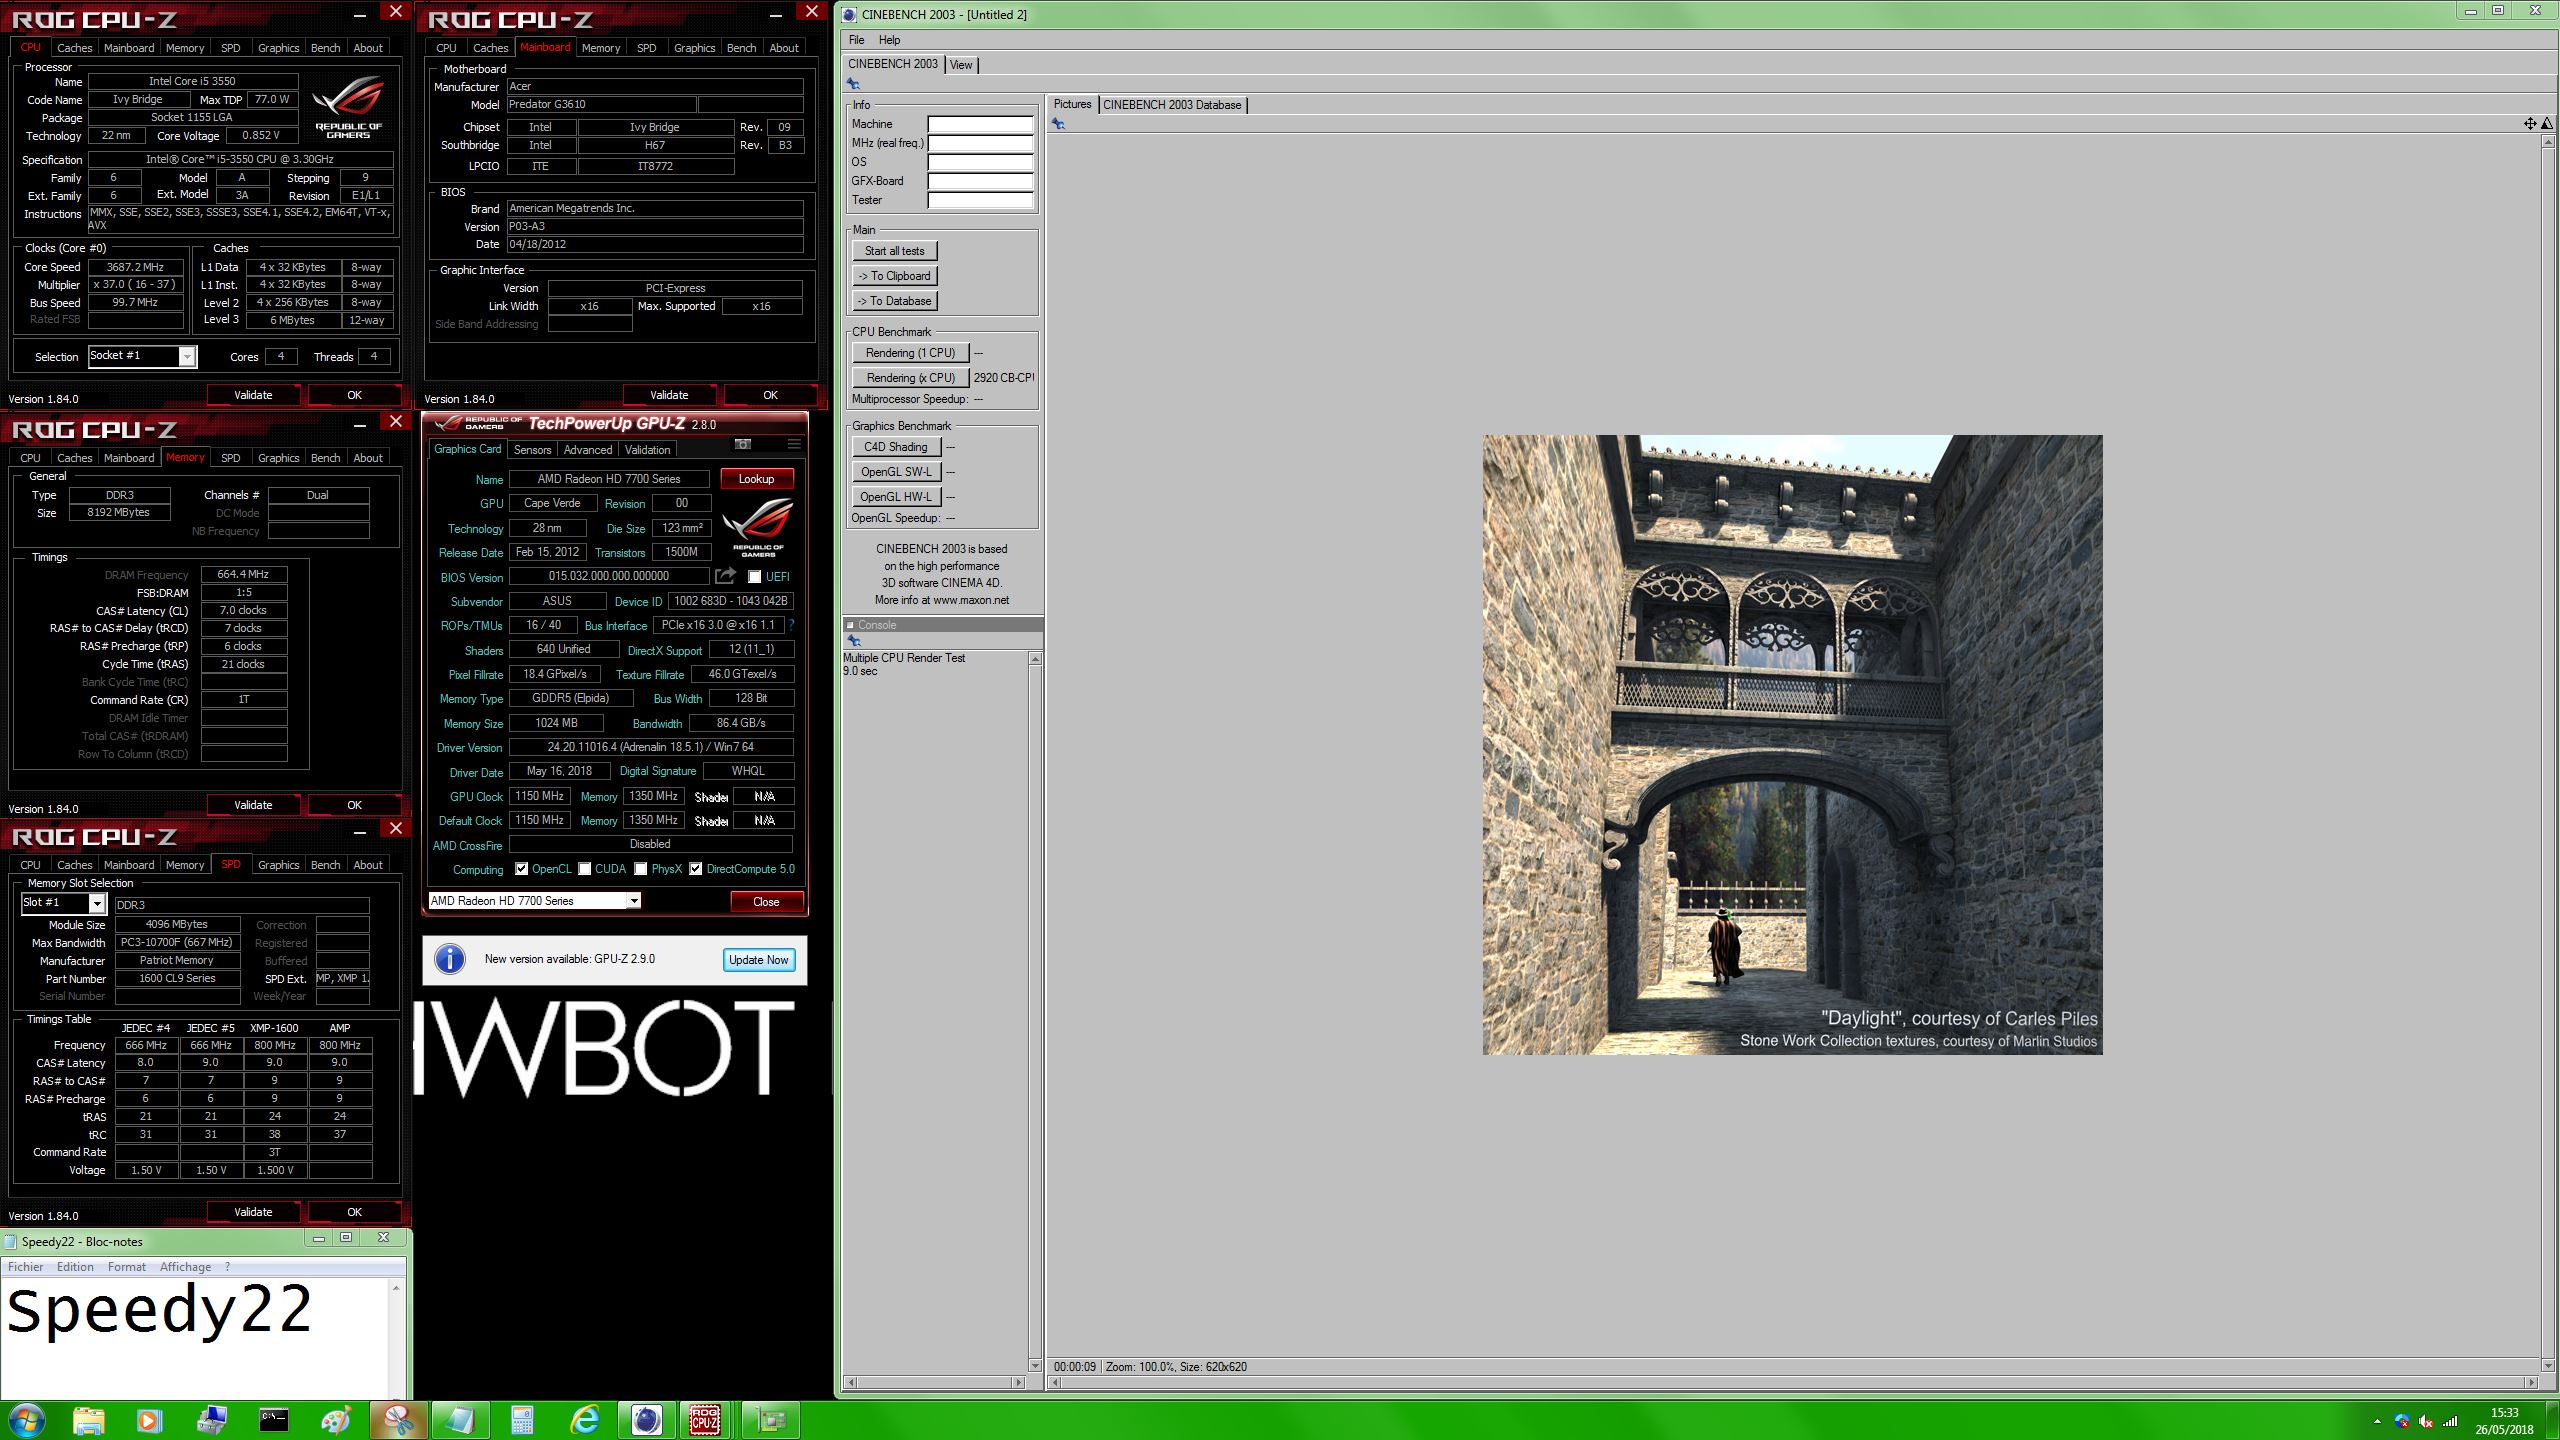Toggle UEFI checkbox in GPU-Z
The image size is (2560, 1440).
tap(755, 577)
